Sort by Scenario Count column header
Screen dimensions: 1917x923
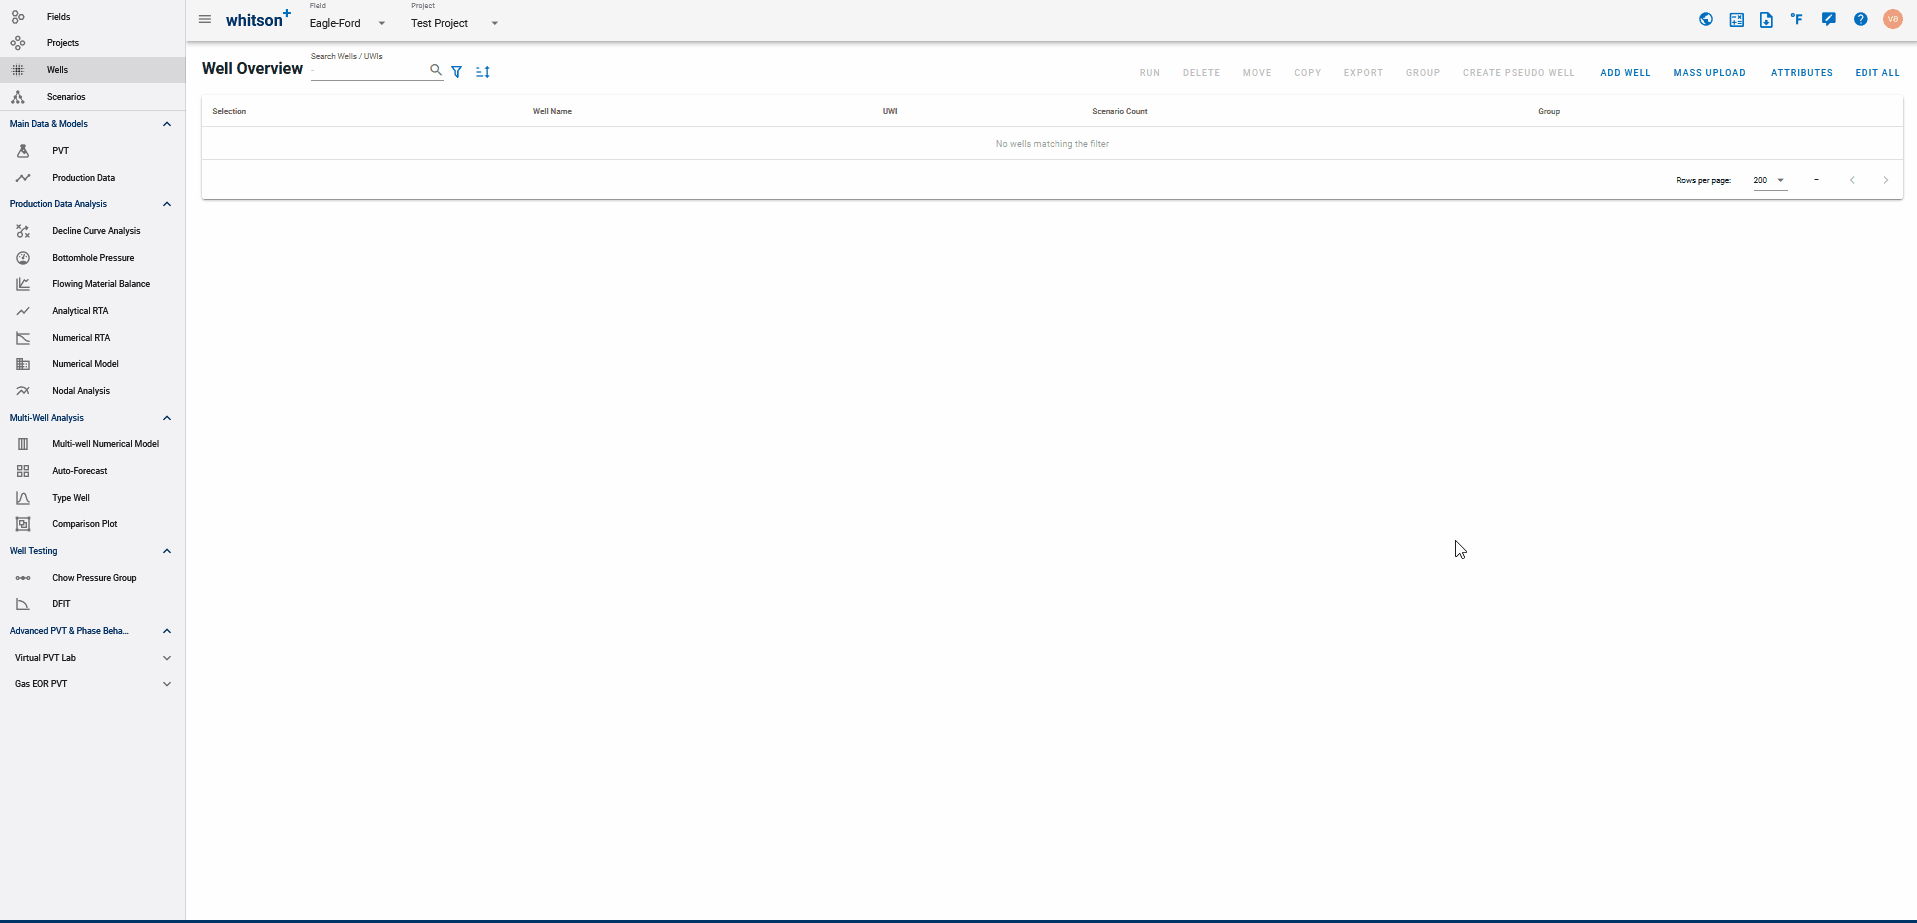click(1120, 111)
